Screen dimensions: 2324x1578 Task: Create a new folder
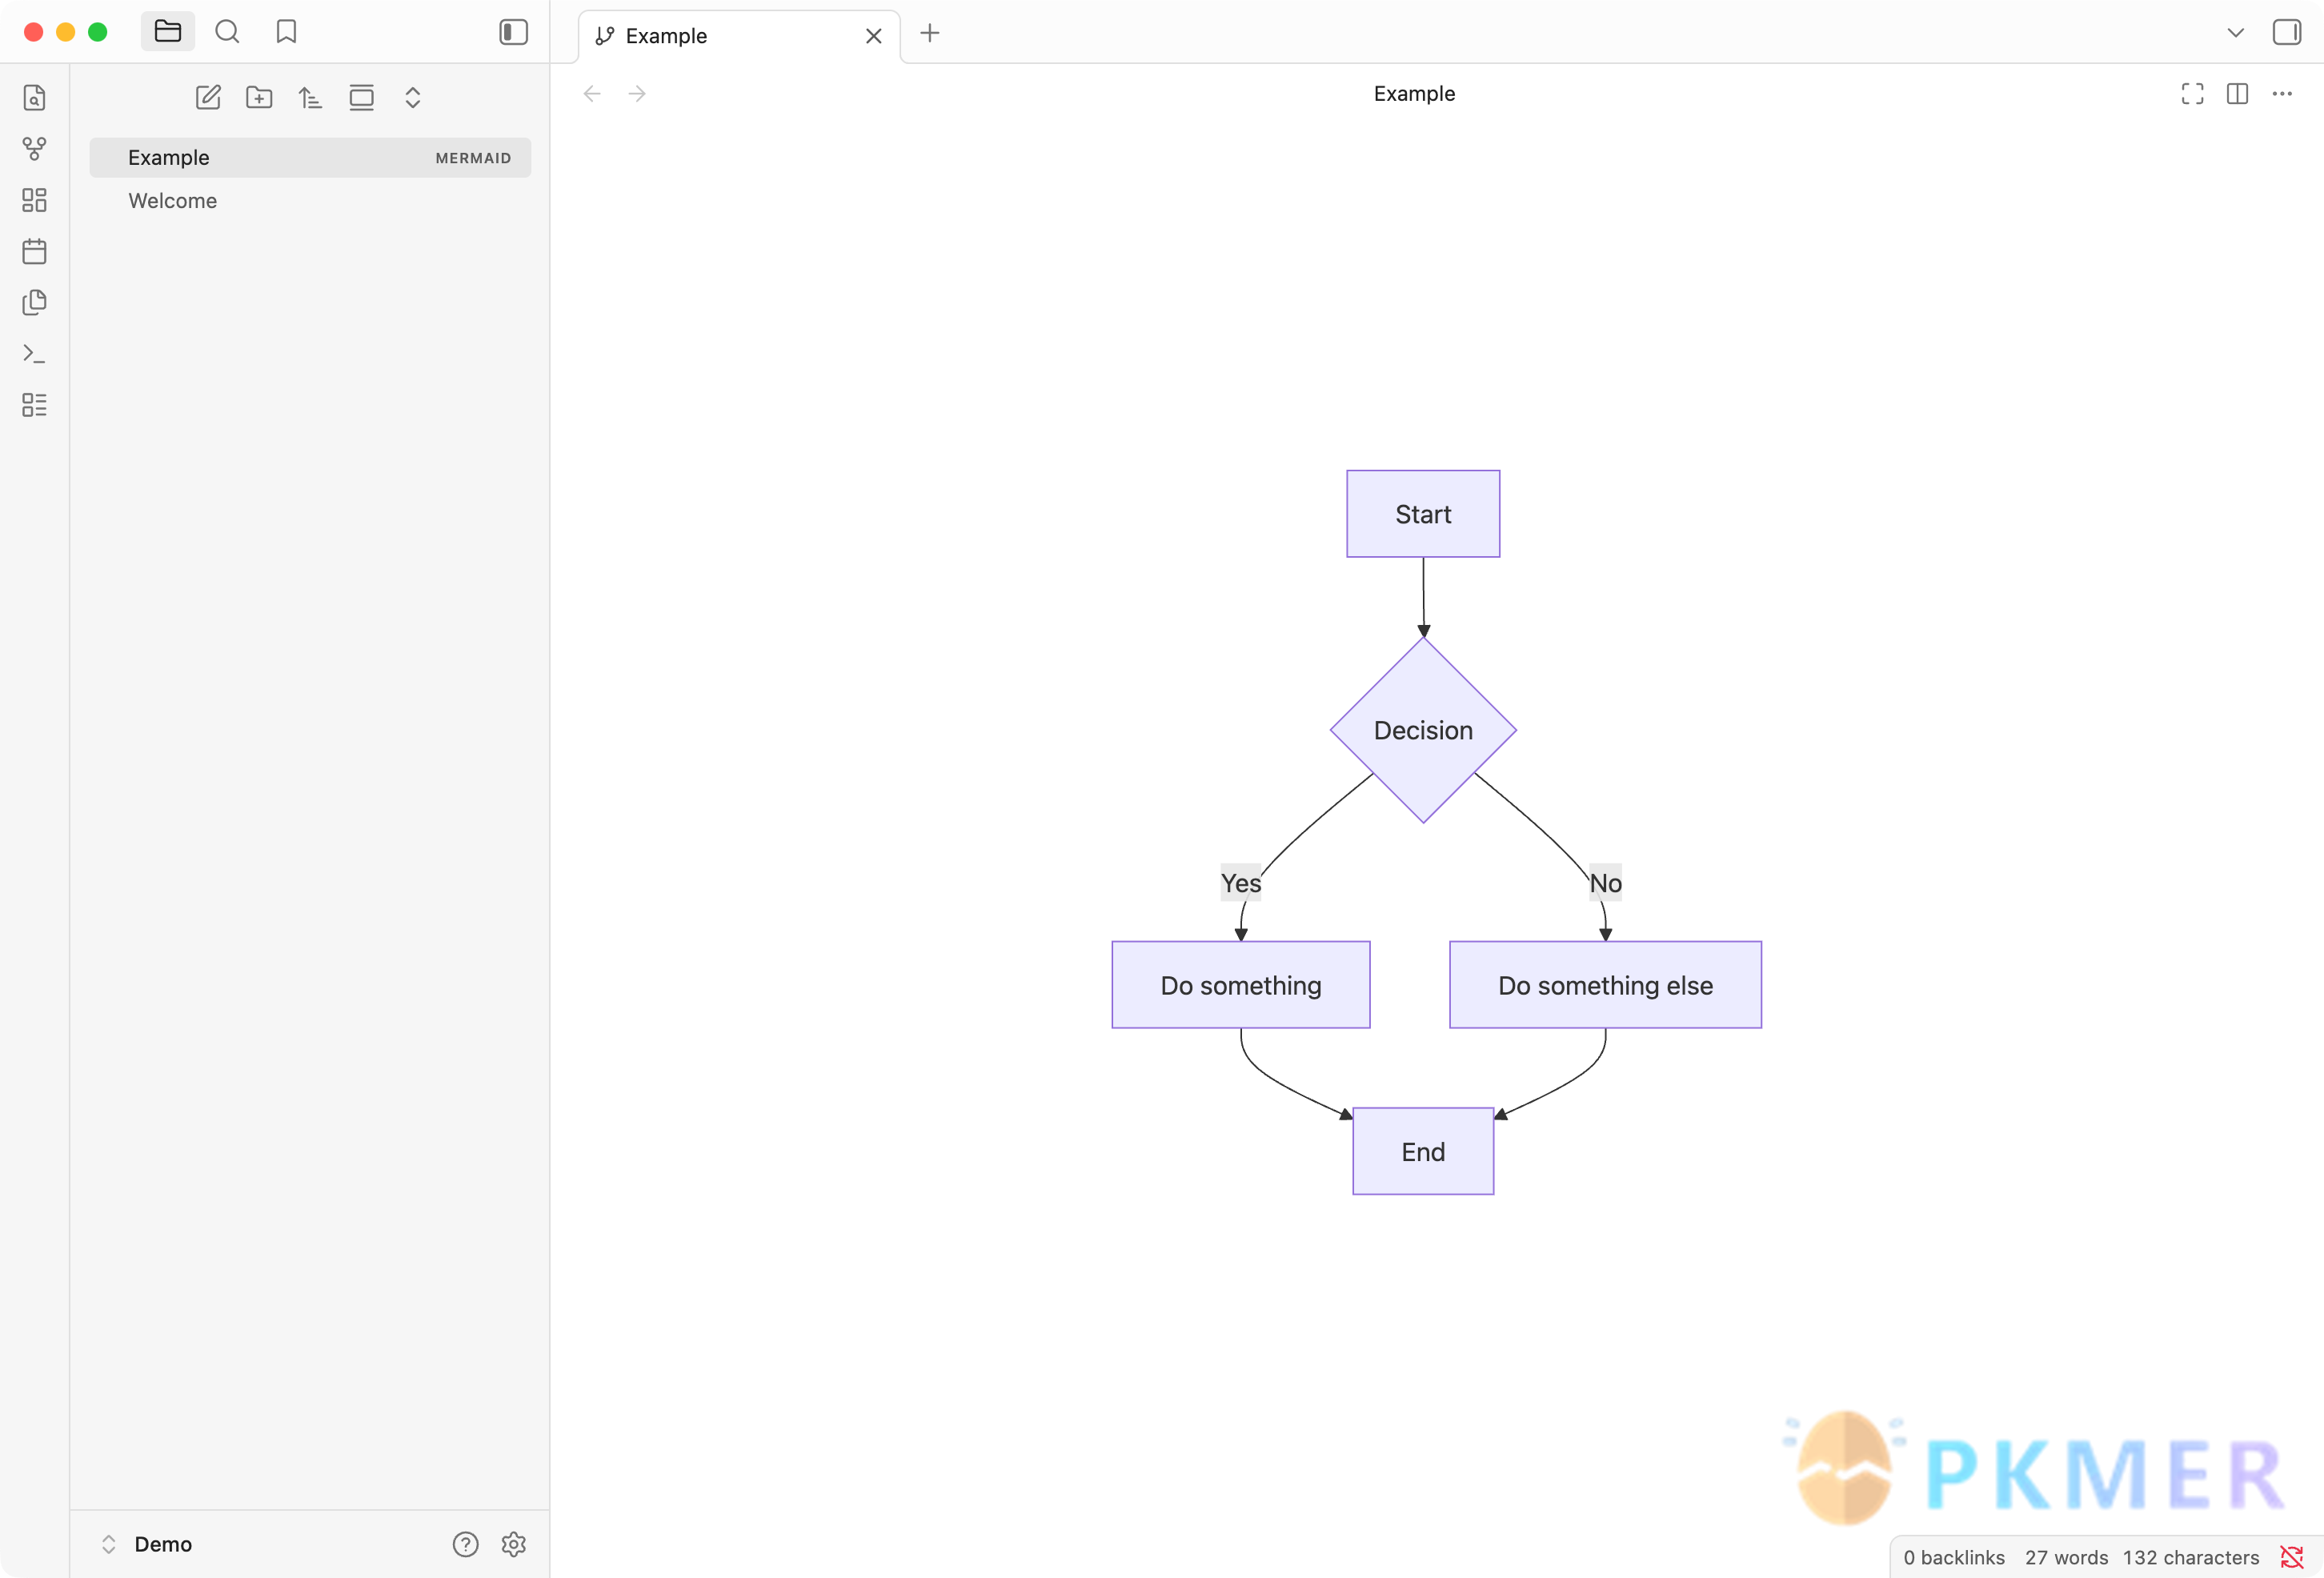(x=259, y=97)
